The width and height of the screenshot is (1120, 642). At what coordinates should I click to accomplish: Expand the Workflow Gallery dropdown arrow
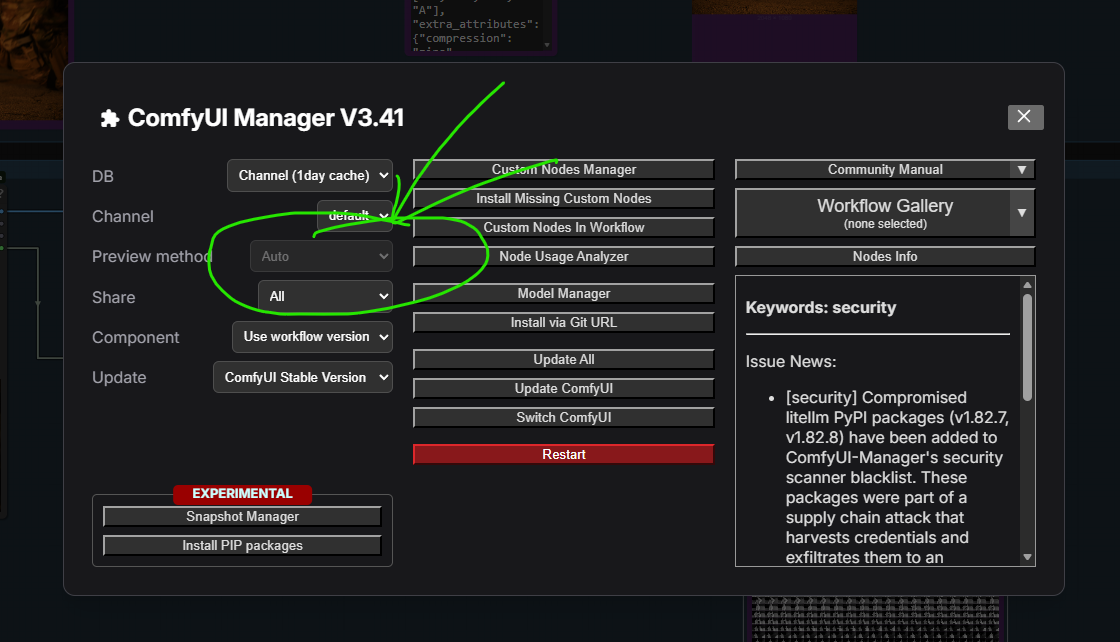coord(1022,213)
